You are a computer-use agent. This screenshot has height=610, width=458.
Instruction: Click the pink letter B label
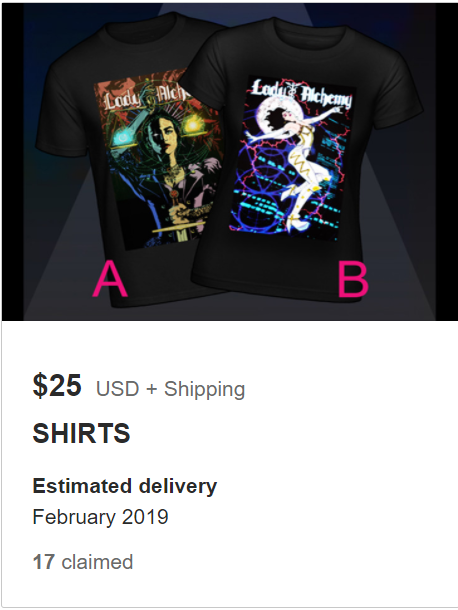[x=353, y=279]
